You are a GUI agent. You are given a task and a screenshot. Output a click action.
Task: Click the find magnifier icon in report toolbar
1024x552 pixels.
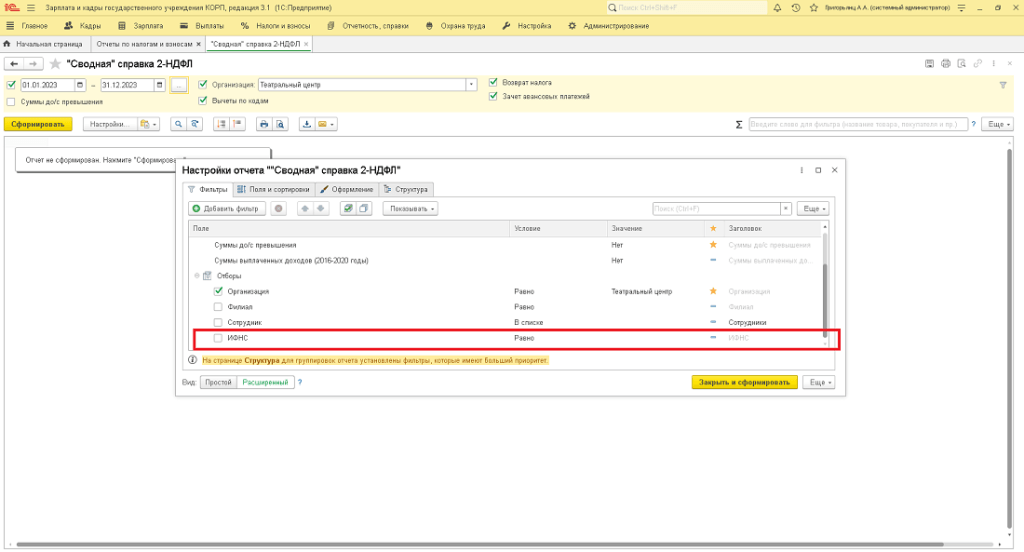tap(178, 125)
